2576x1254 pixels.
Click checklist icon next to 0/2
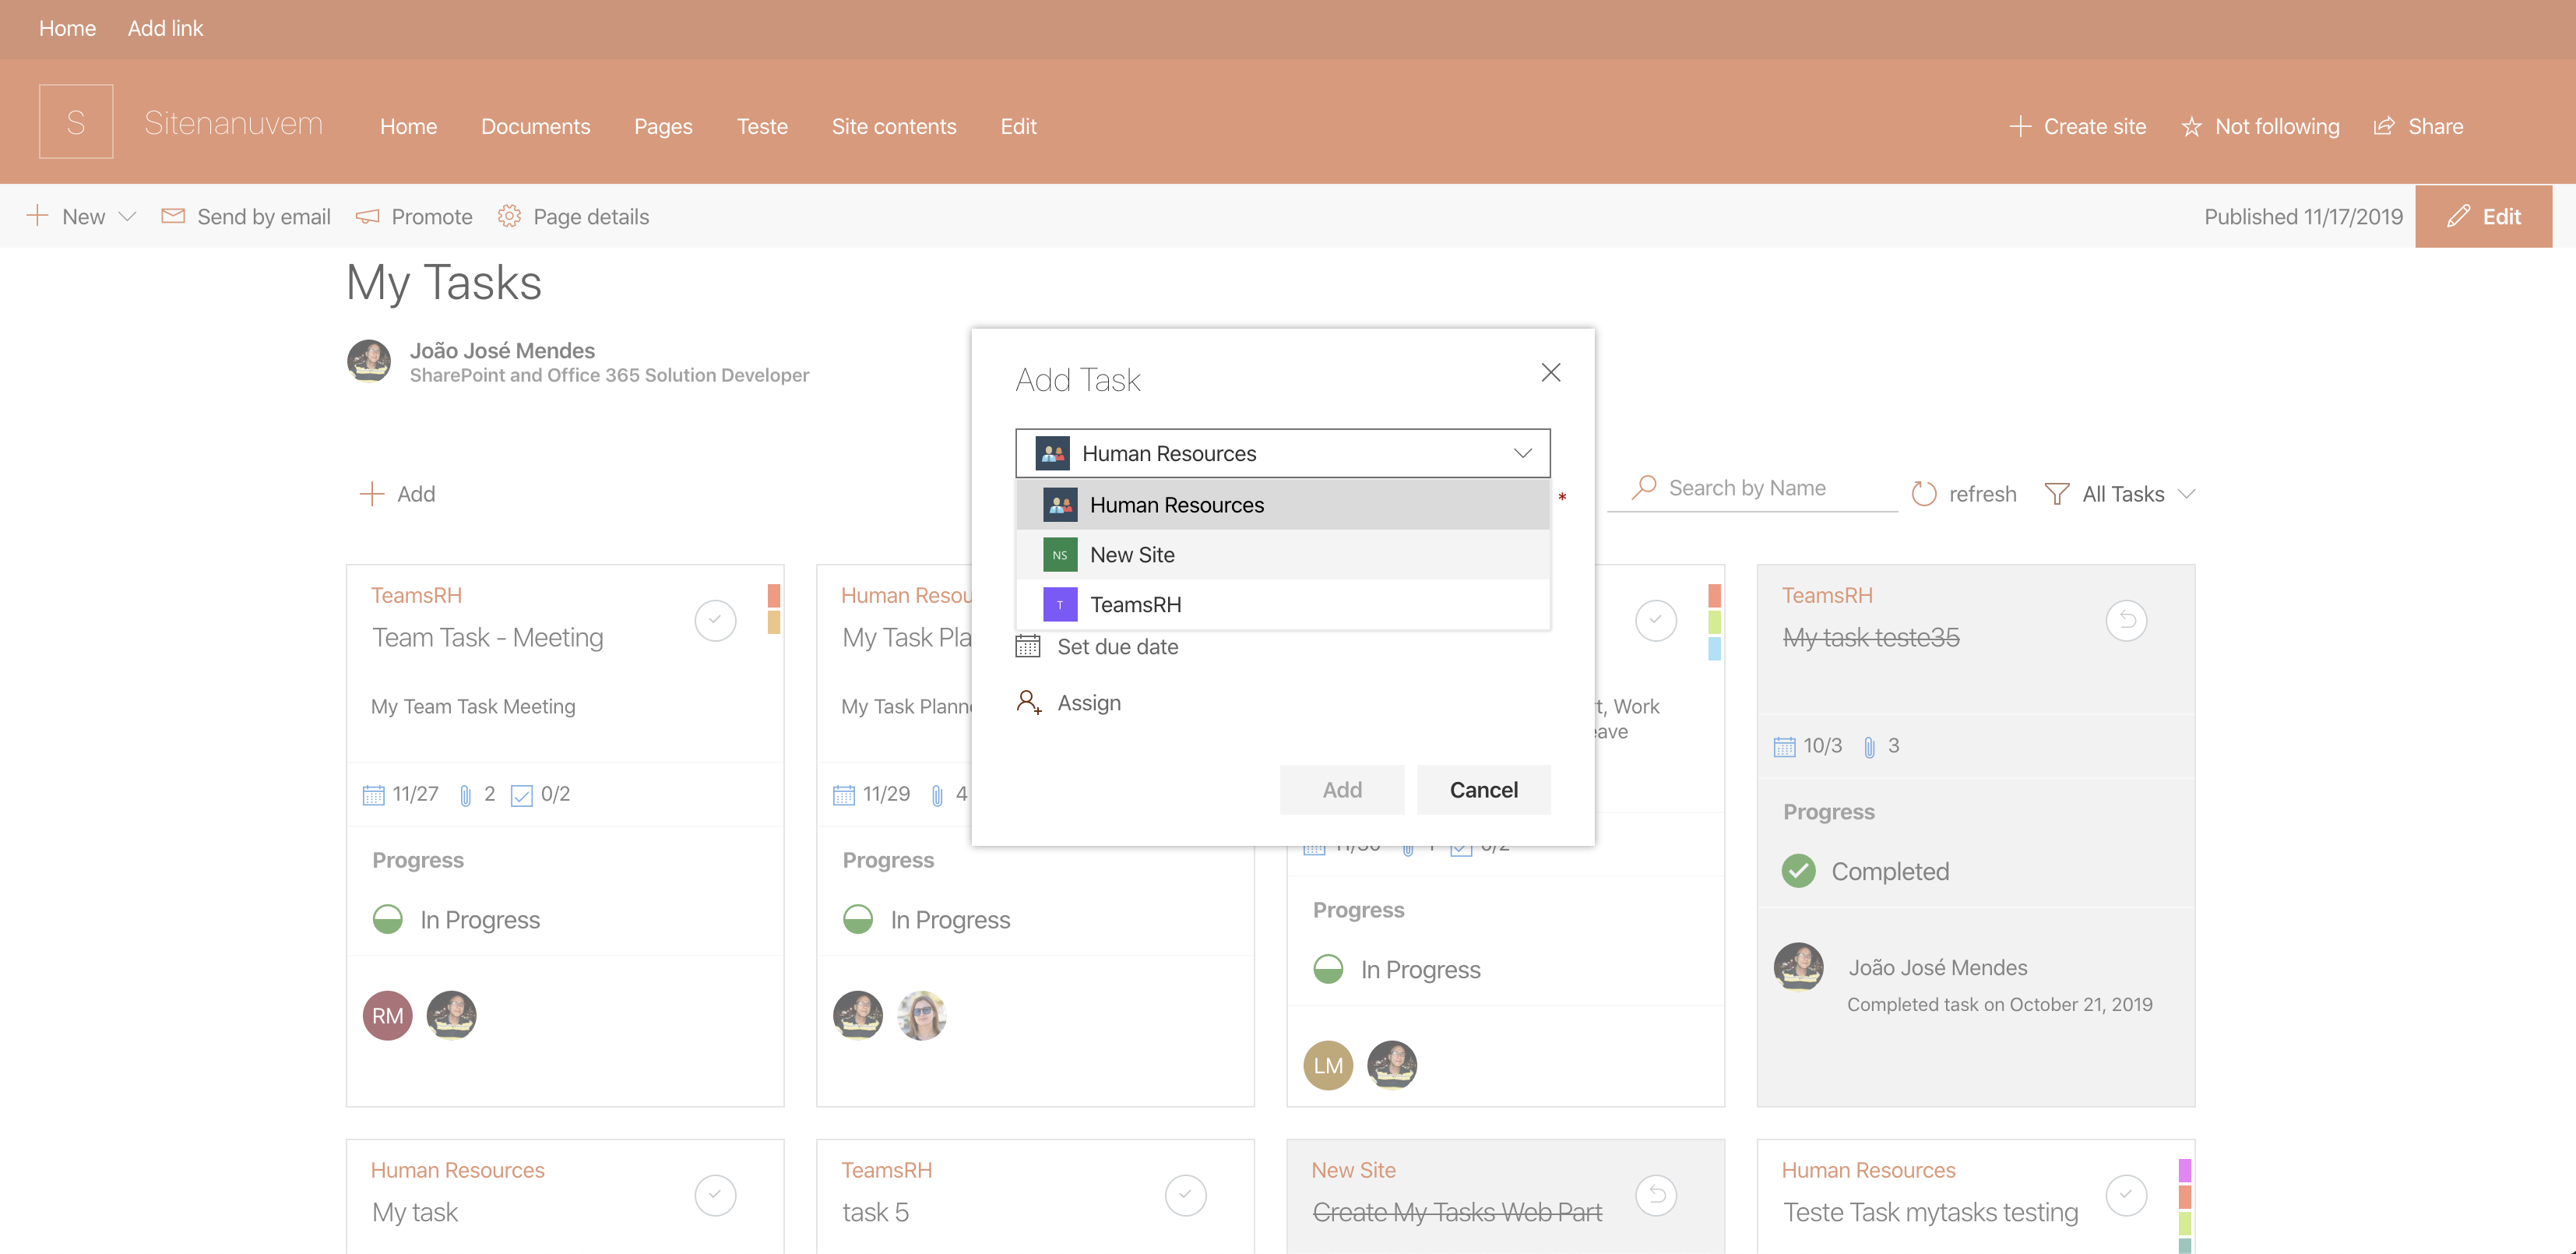click(521, 795)
